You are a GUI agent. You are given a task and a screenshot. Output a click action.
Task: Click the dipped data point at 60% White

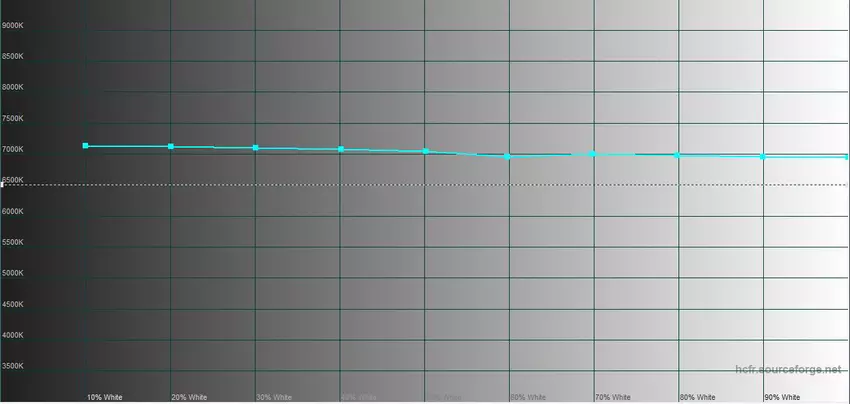click(508, 156)
